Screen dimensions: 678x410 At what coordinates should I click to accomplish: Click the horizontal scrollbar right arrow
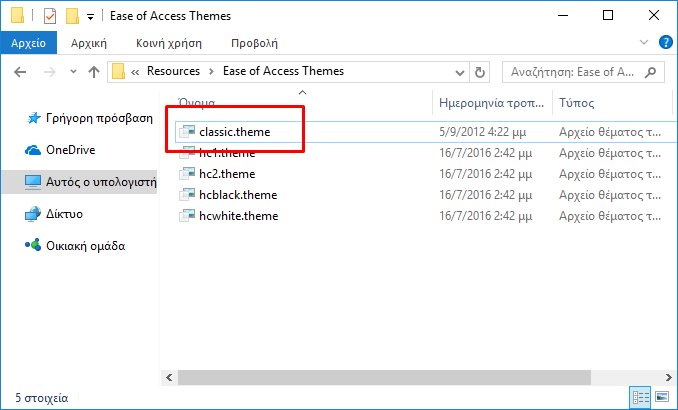pos(668,378)
